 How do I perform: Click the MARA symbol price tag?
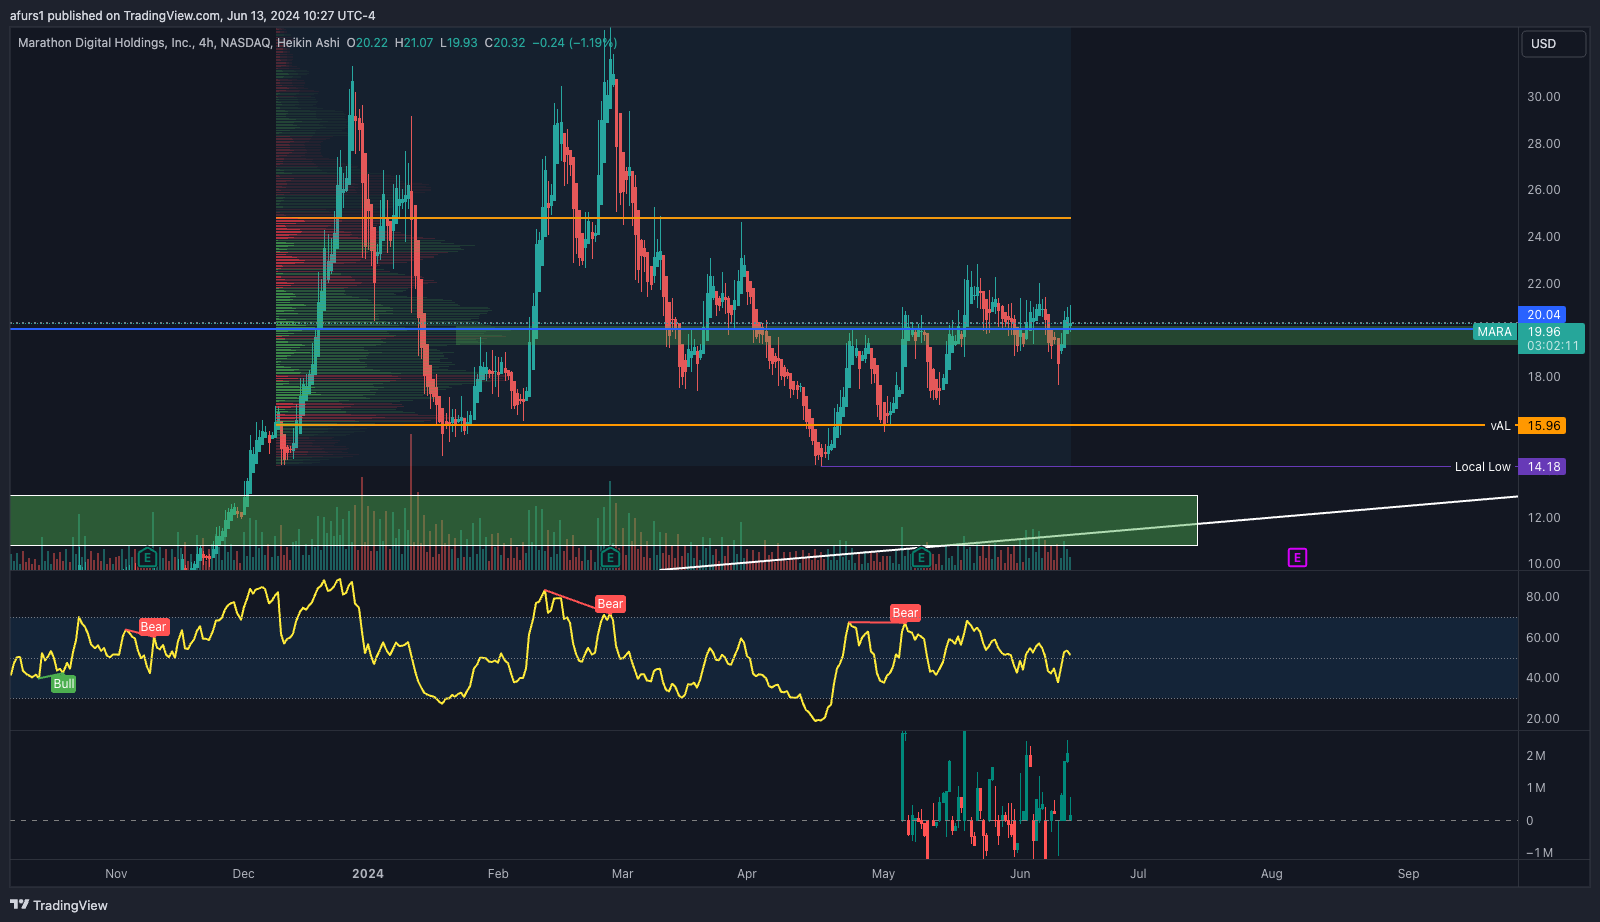coord(1495,332)
